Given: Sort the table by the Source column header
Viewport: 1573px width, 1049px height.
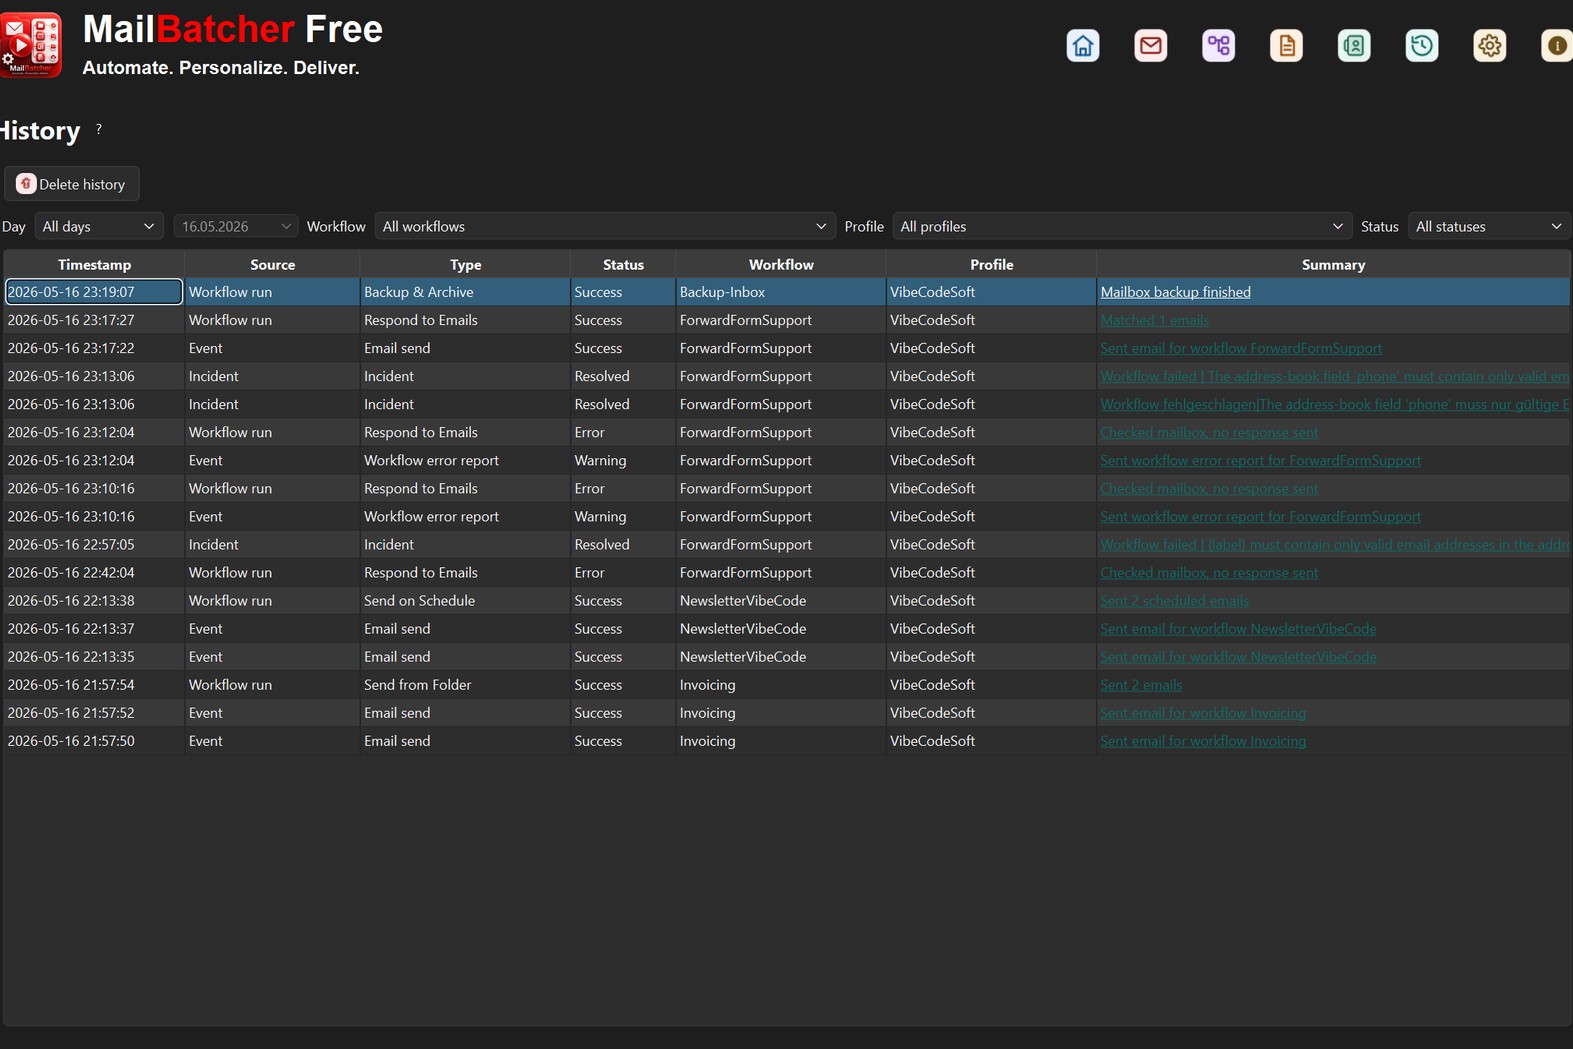Looking at the screenshot, I should tap(272, 265).
